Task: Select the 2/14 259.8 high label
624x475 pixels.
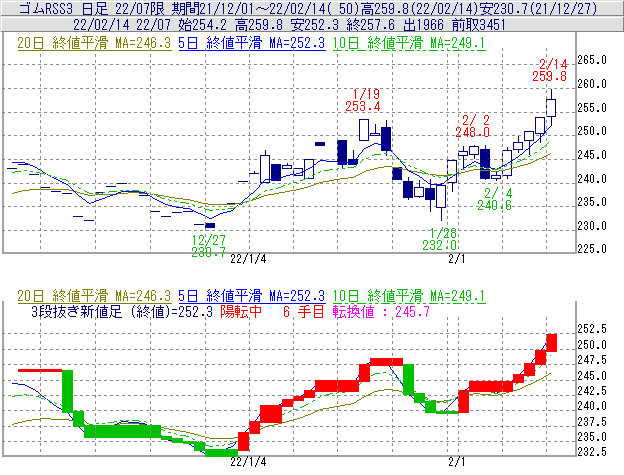Action: (x=550, y=70)
